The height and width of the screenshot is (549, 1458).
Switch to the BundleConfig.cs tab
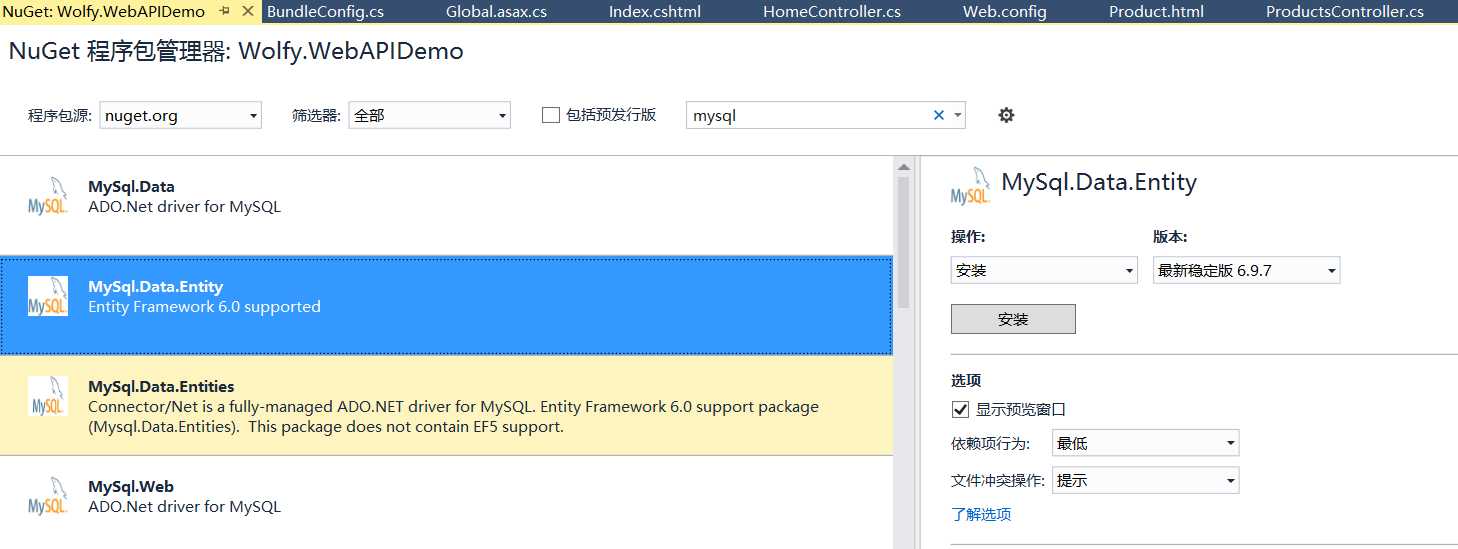tap(325, 12)
